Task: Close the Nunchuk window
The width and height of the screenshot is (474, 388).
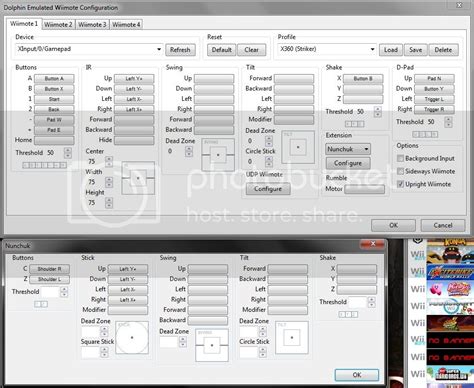Action: tap(373, 244)
